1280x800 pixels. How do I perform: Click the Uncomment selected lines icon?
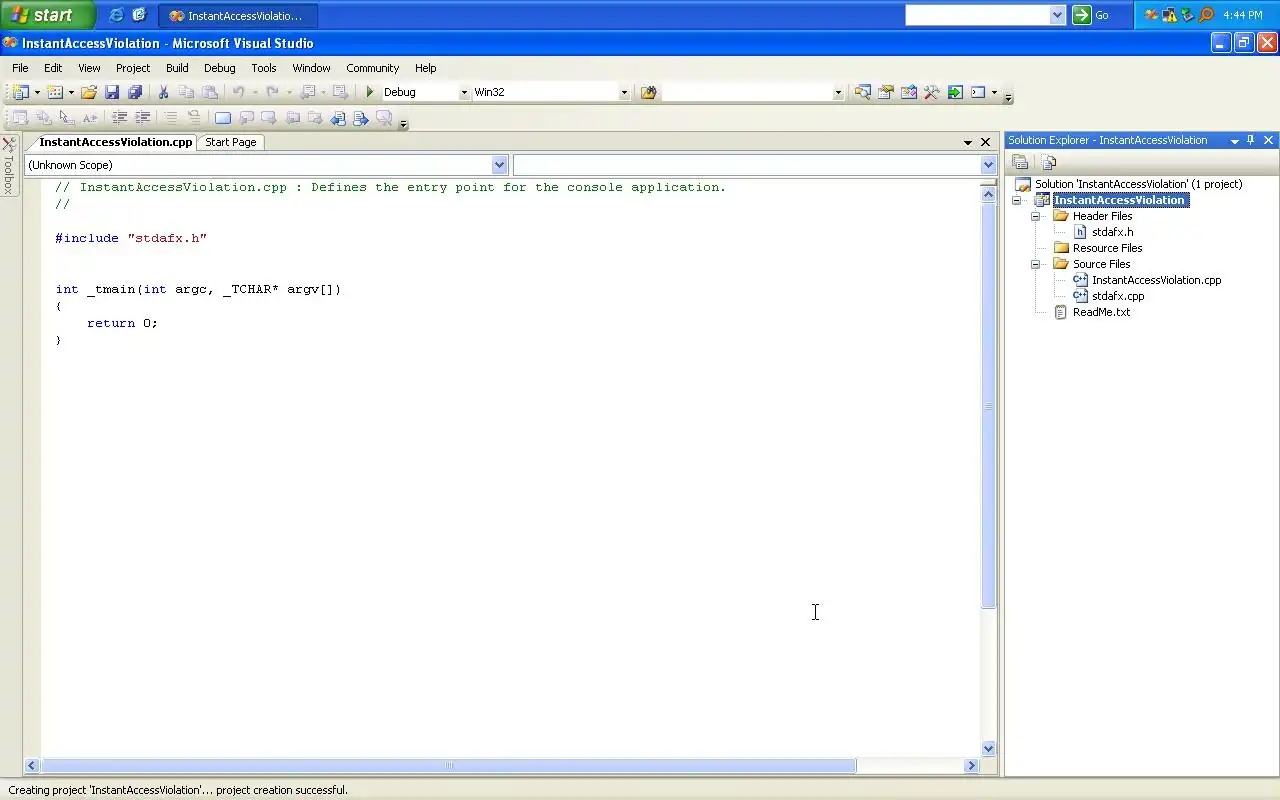click(194, 118)
